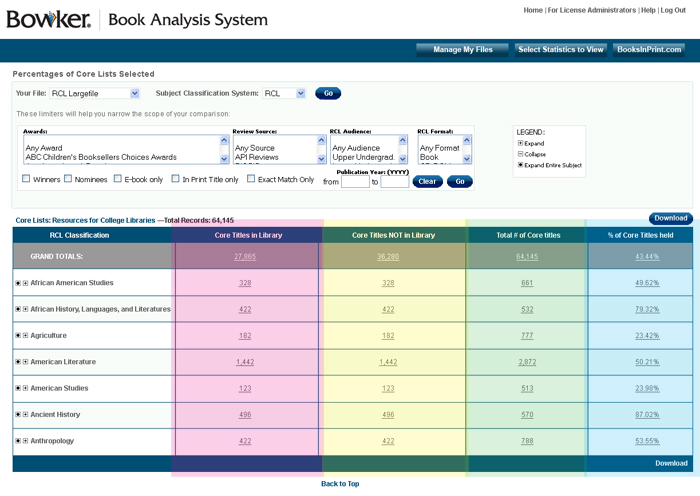Click Go next to Subject Classification System
Screen dimensions: 700x496
(328, 93)
